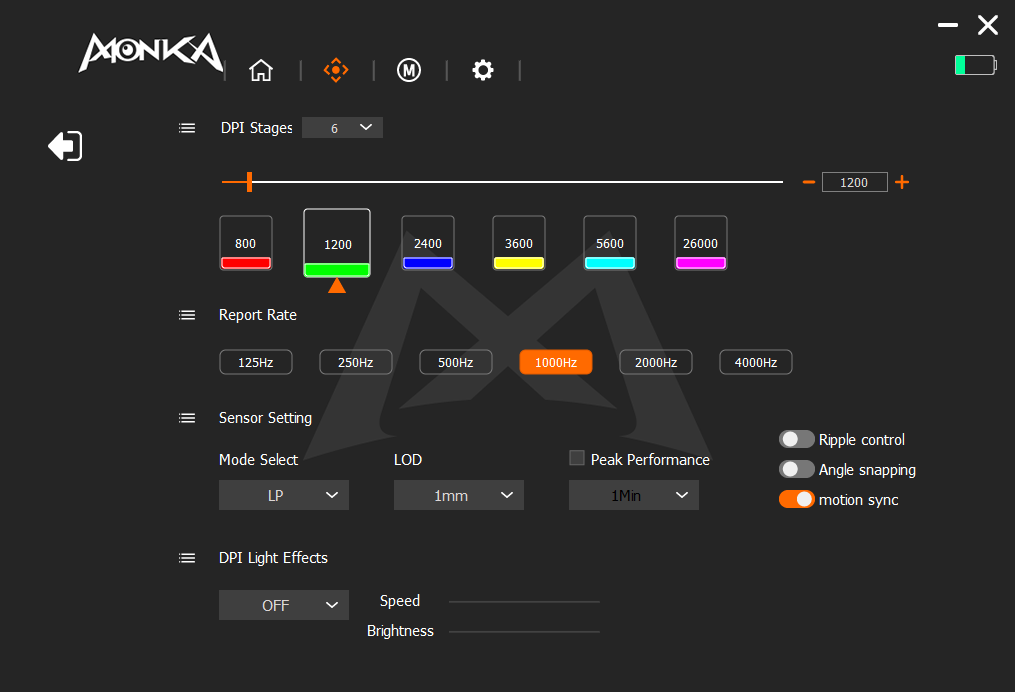
Task: Open the gear settings page
Action: tap(483, 70)
